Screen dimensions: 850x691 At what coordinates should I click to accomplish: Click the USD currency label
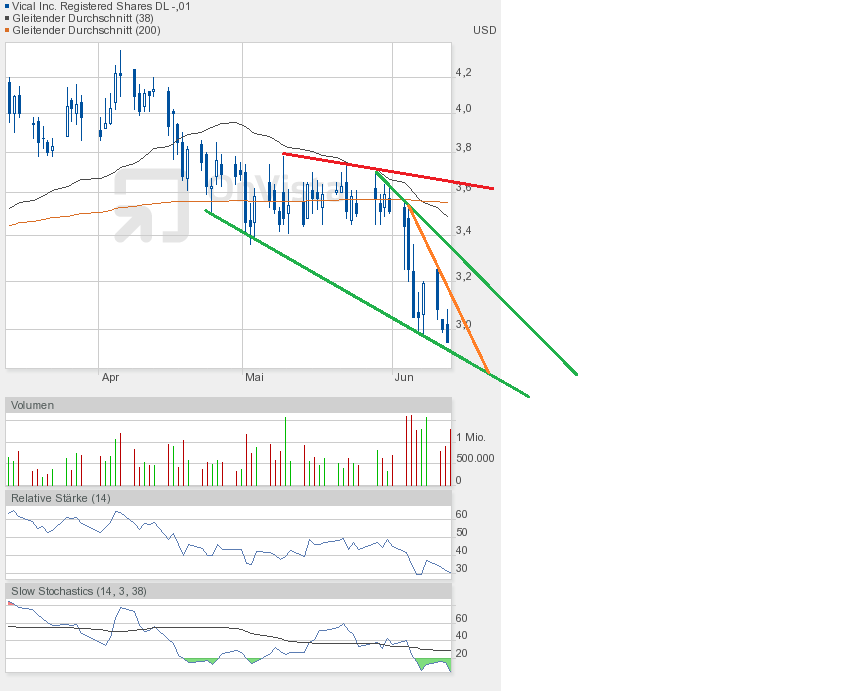point(485,30)
